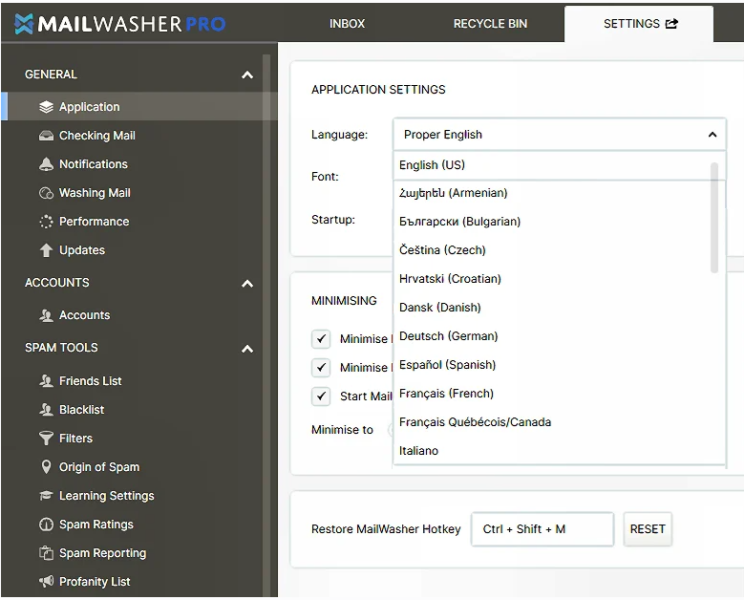This screenshot has height=600, width=744.
Task: Click the Profanity List megaphone icon
Action: click(x=46, y=582)
